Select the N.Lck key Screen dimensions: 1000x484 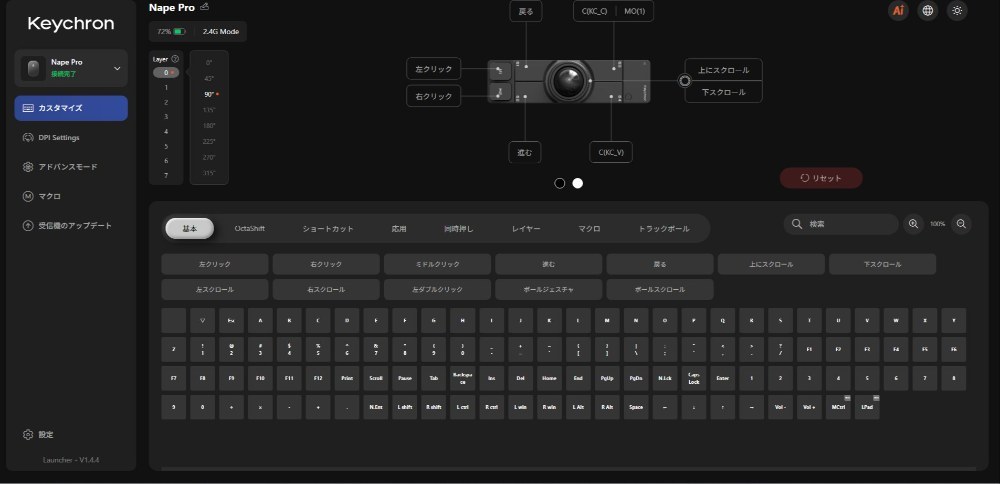[x=665, y=378]
